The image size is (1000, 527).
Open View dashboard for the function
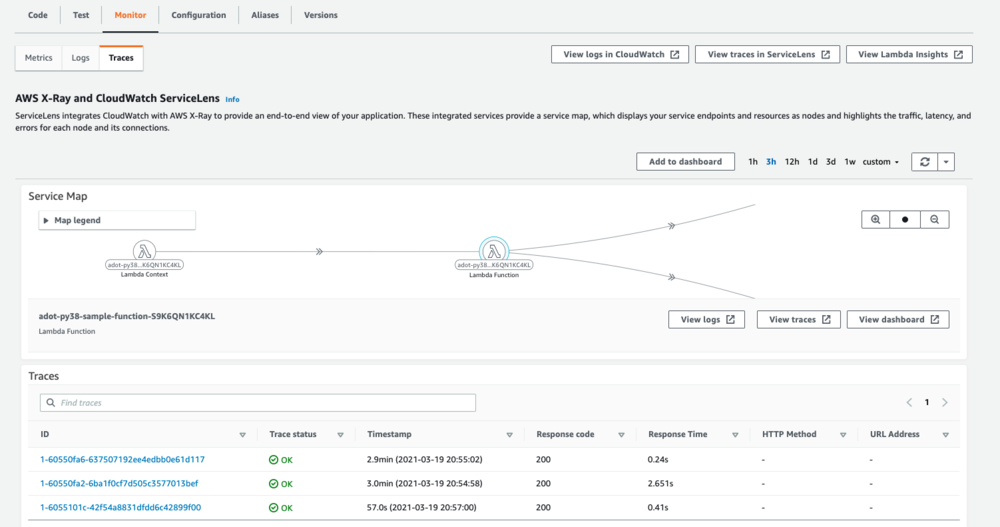[x=898, y=320]
